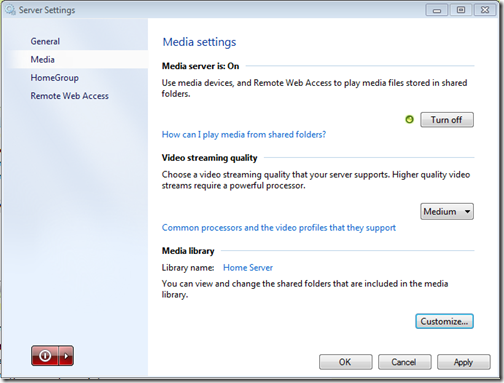Image resolution: width=504 pixels, height=383 pixels.
Task: Click the Cancel button
Action: tap(404, 362)
